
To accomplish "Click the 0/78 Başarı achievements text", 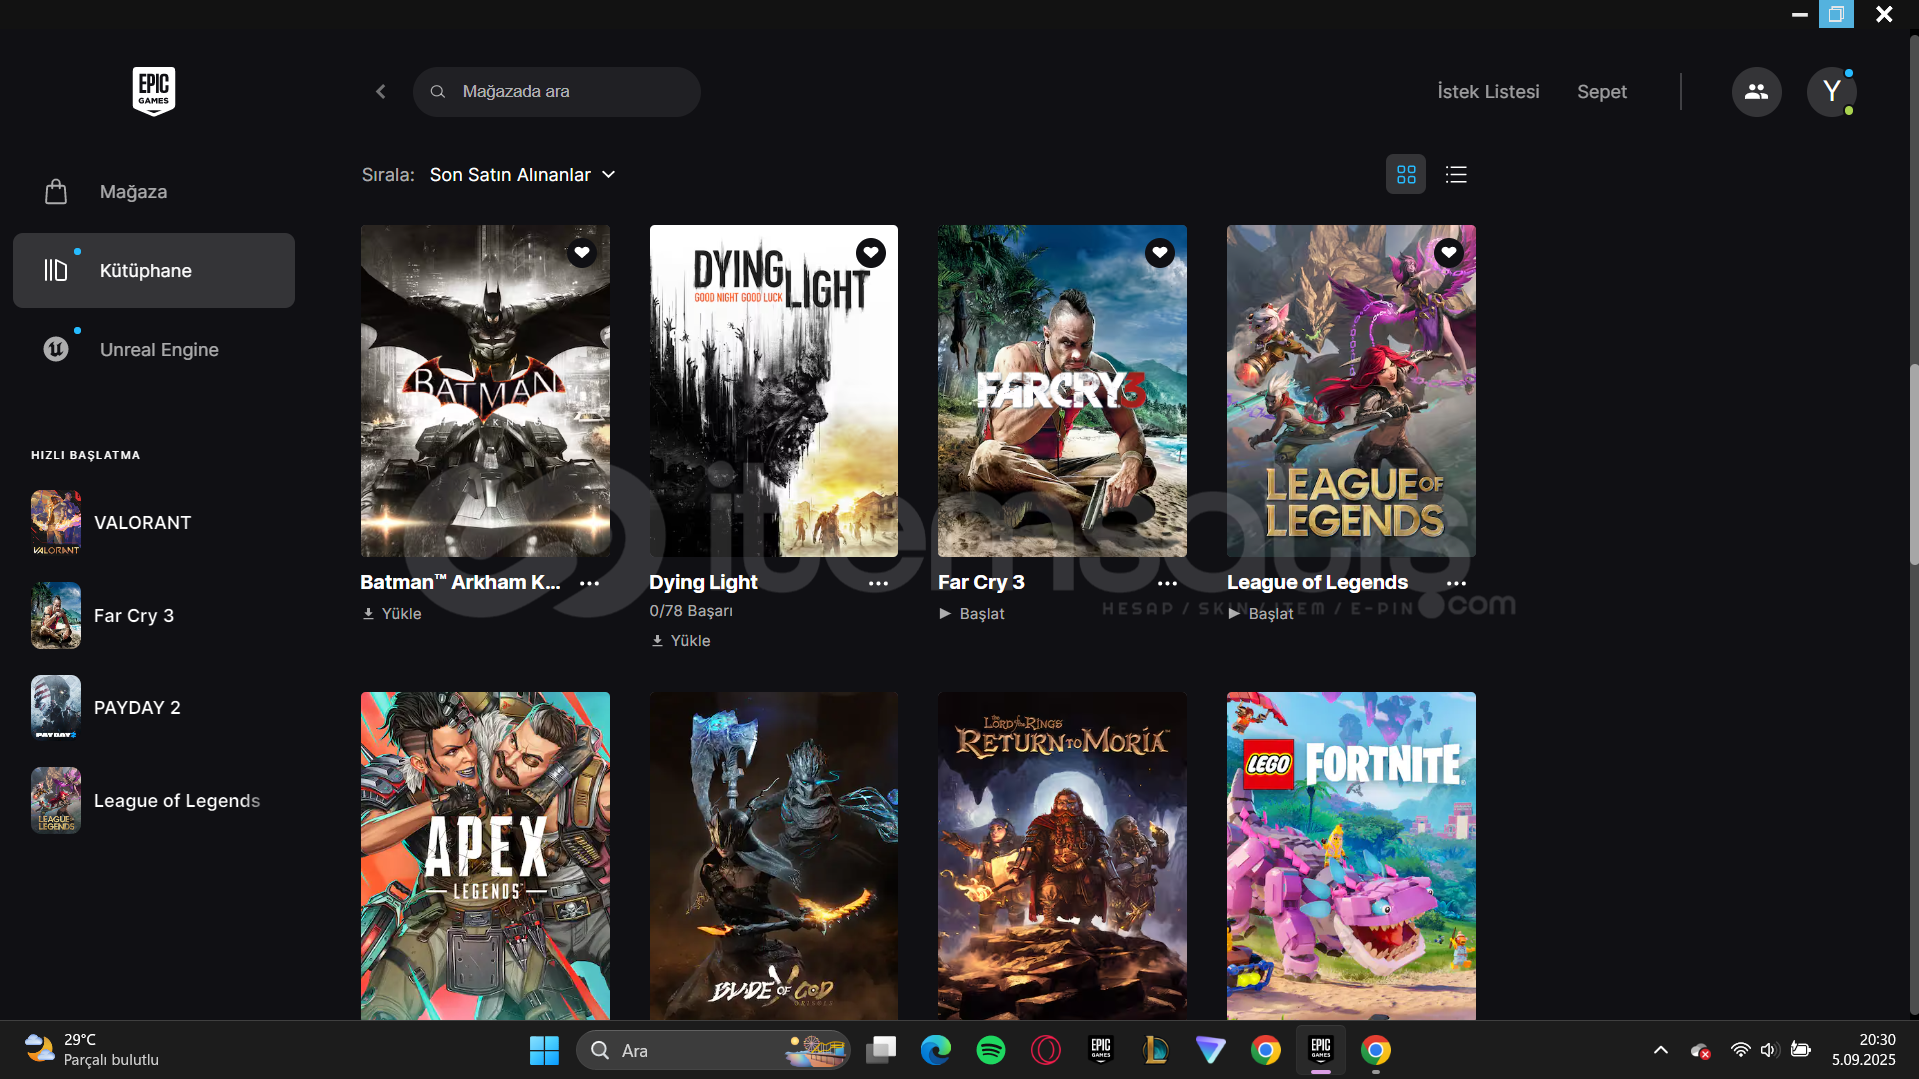I will pos(691,611).
